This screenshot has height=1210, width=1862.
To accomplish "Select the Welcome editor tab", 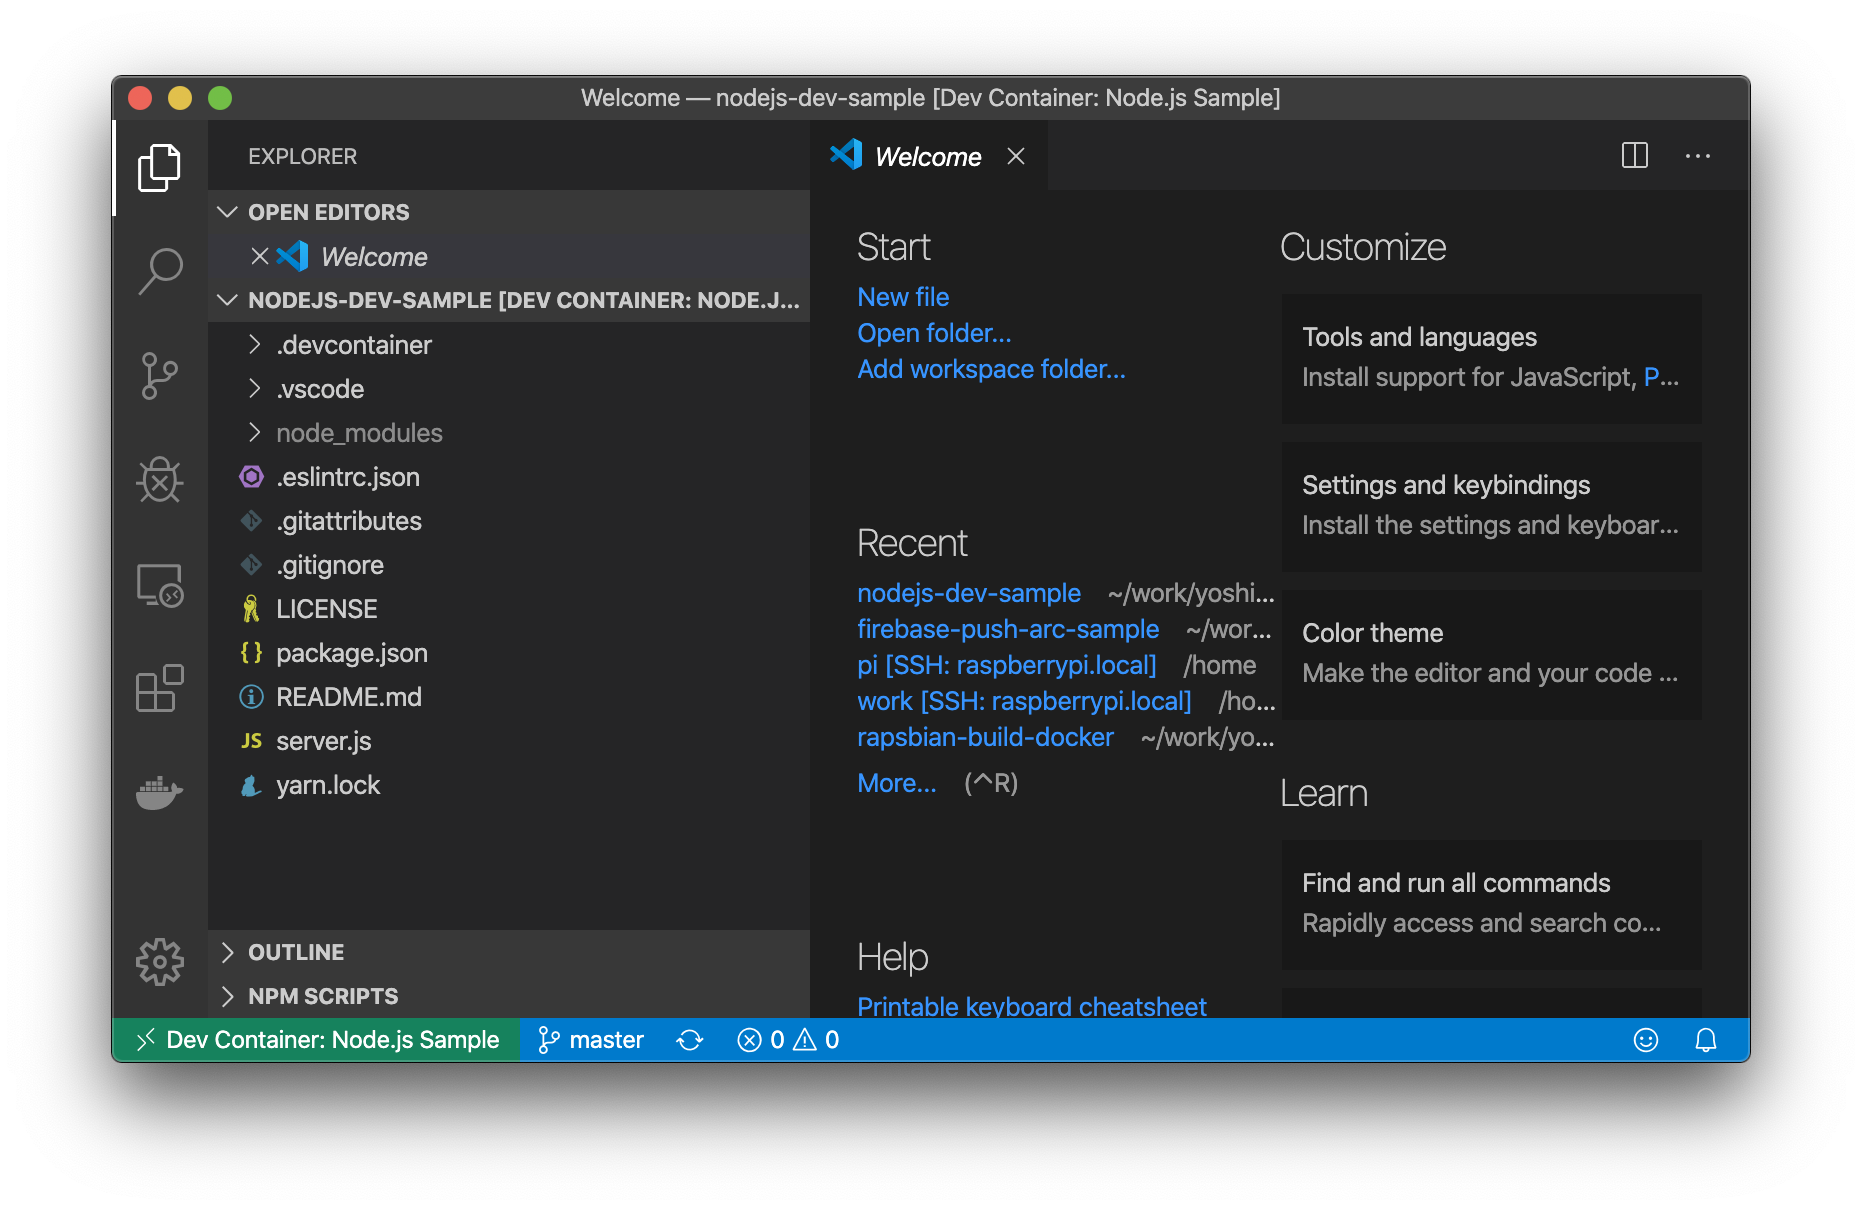I will [x=929, y=156].
